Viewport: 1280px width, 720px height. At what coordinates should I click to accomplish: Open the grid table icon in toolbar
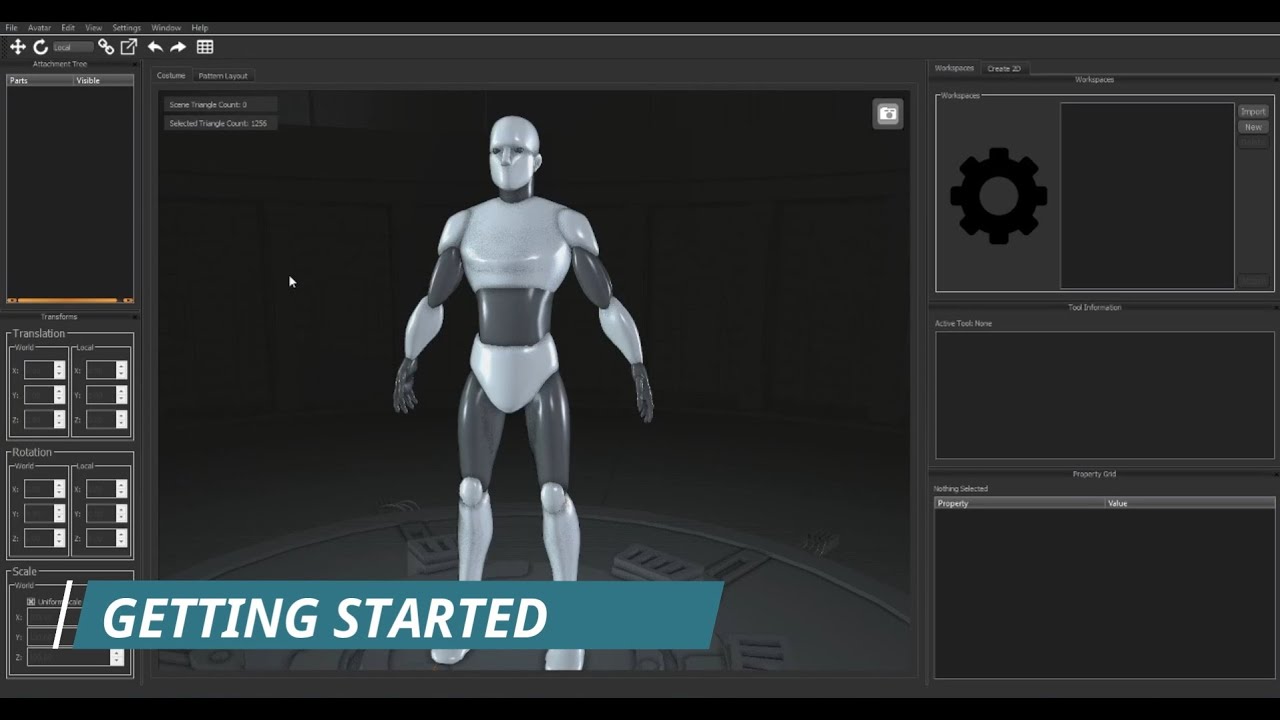pos(205,47)
